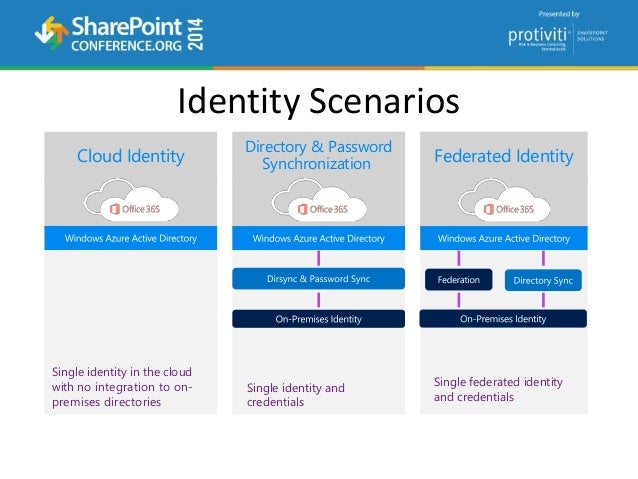Click the 'Identity Scenarios' slide title
Screen dimensions: 638x479
tap(319, 101)
